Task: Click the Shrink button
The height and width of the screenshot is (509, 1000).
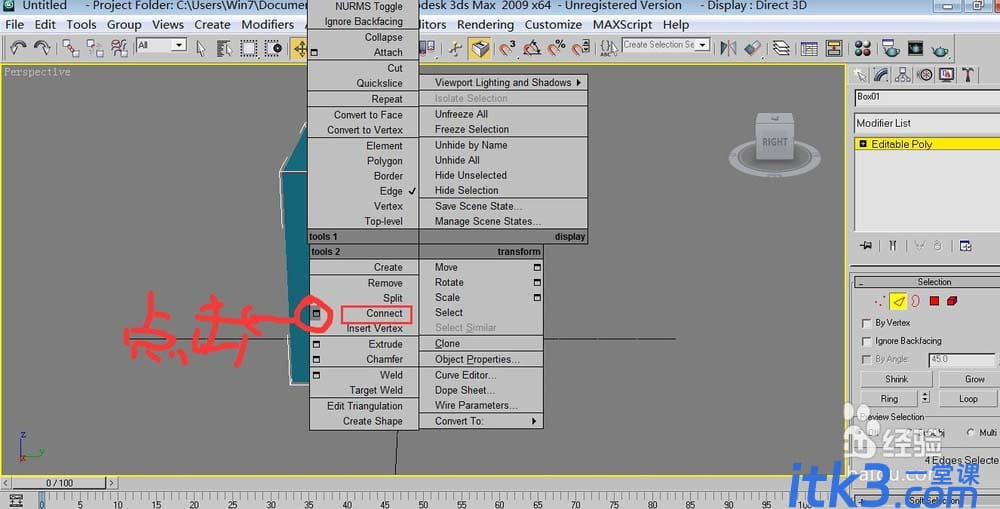Action: tap(896, 379)
